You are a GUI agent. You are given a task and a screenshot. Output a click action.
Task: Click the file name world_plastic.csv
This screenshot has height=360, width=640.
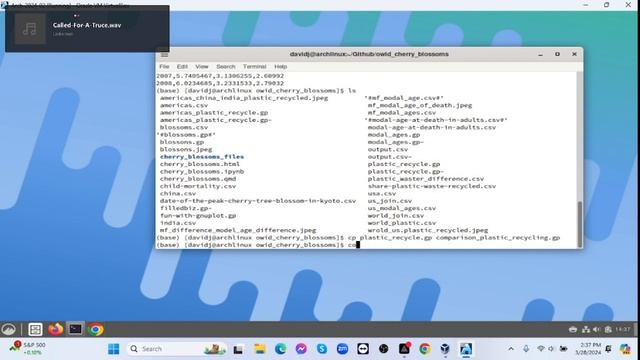pos(402,223)
